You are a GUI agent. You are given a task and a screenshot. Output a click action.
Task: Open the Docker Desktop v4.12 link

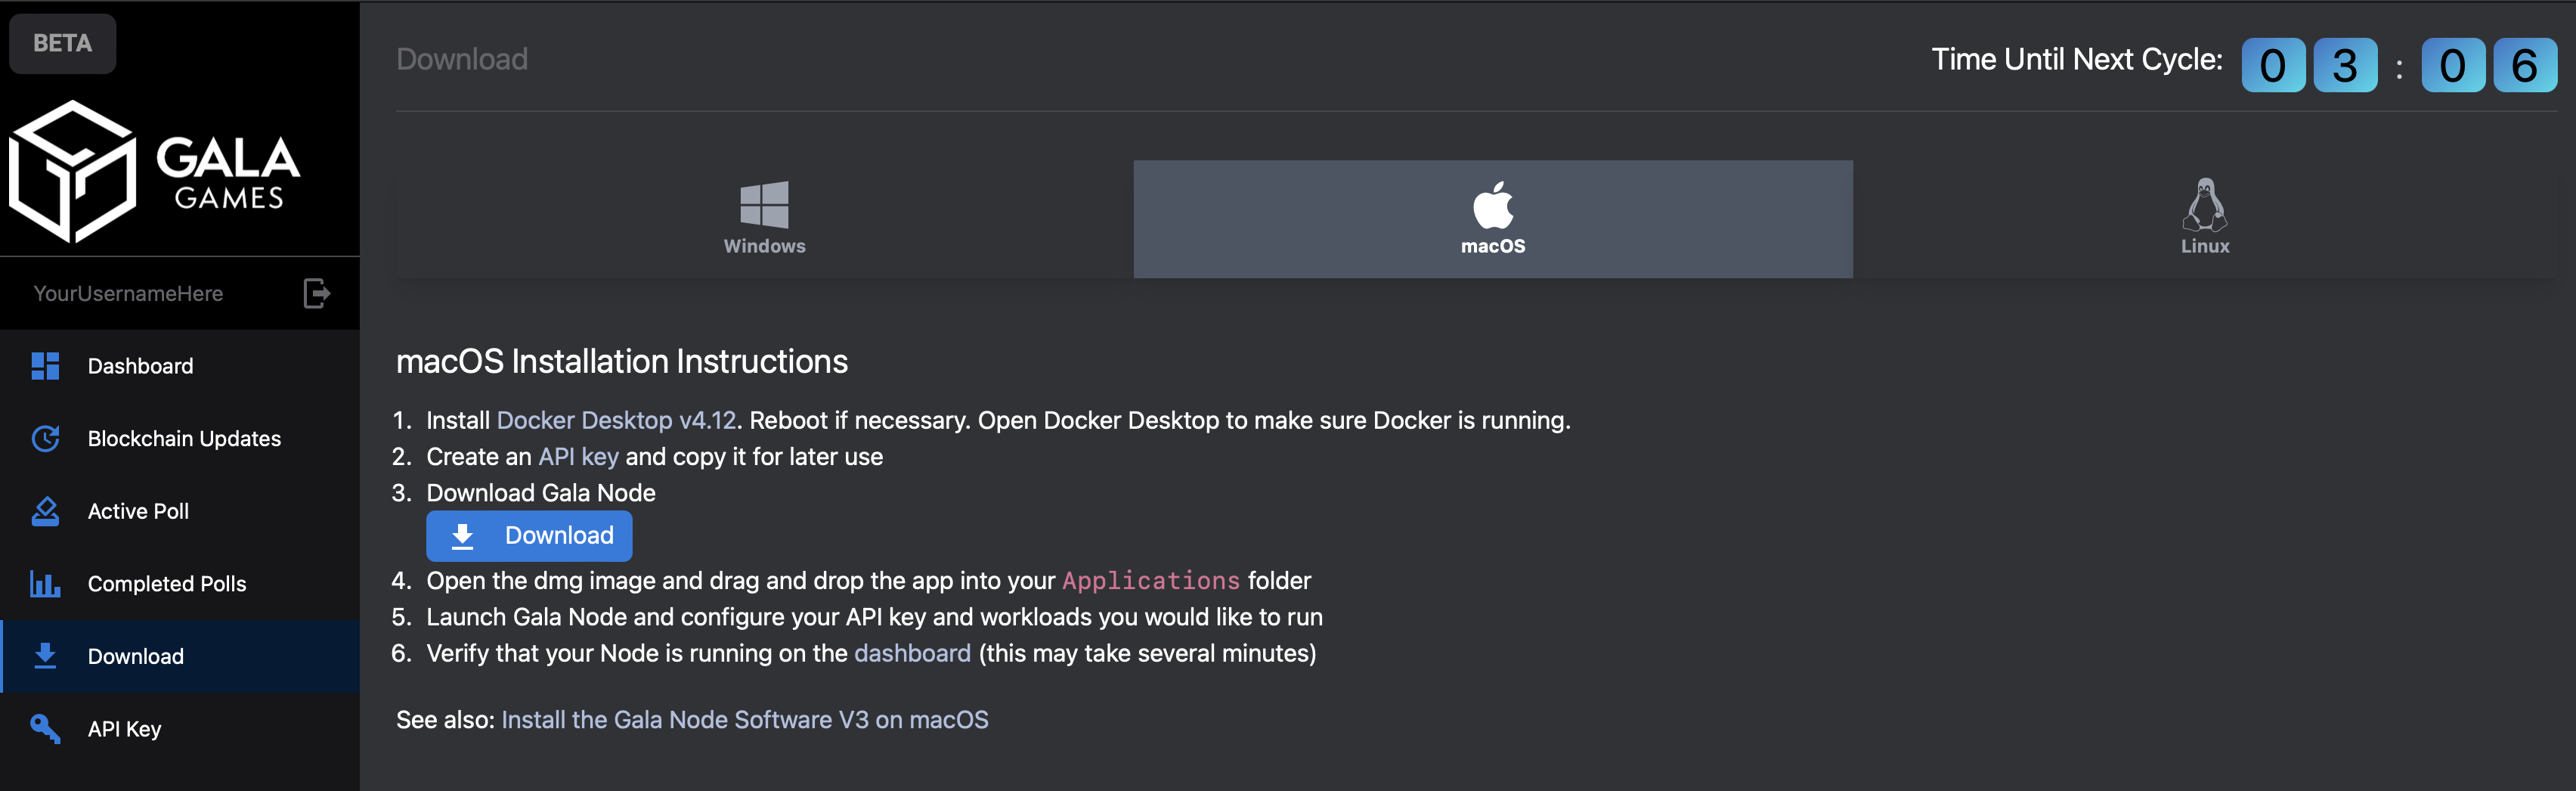pos(616,420)
